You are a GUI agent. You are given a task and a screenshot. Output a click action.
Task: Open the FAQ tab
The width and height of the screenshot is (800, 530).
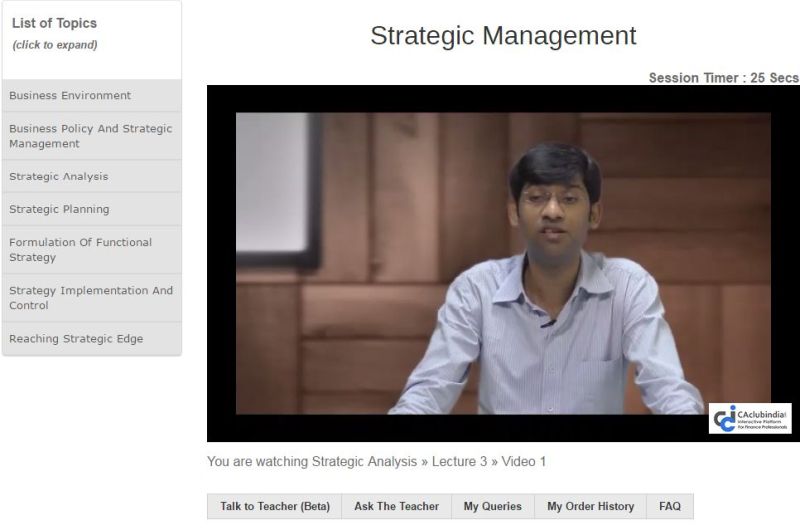(x=669, y=507)
